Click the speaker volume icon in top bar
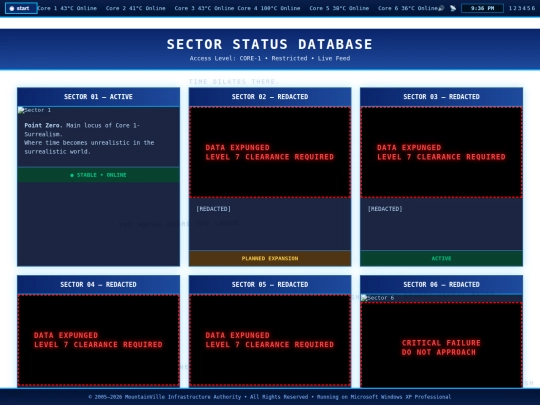The width and height of the screenshot is (540, 405). coord(441,8)
